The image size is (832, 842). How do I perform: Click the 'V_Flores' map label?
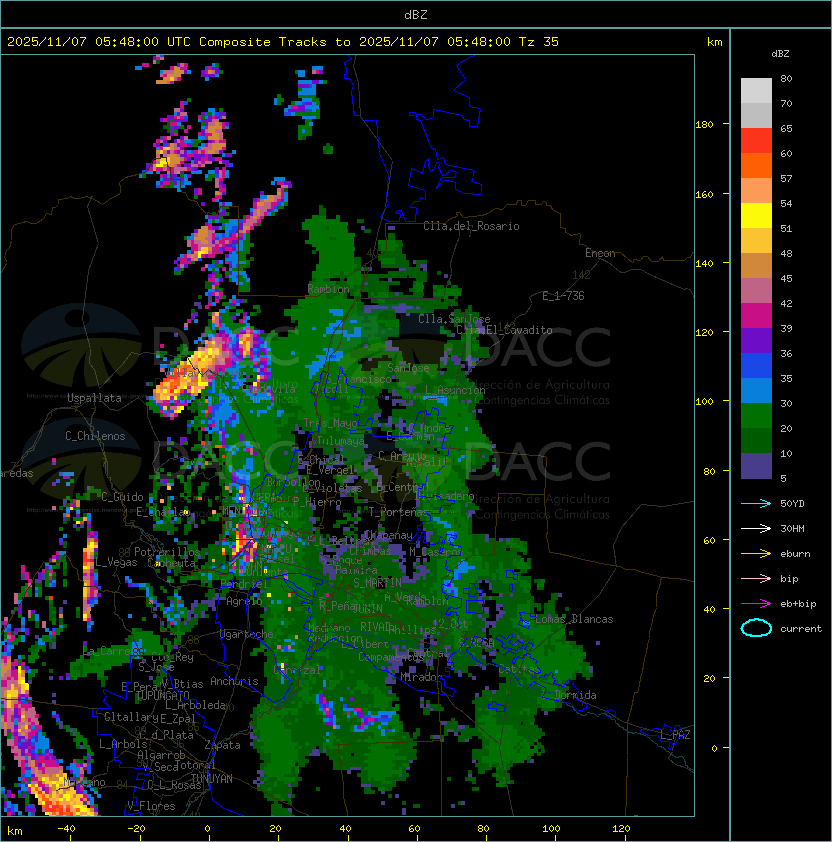coord(151,806)
